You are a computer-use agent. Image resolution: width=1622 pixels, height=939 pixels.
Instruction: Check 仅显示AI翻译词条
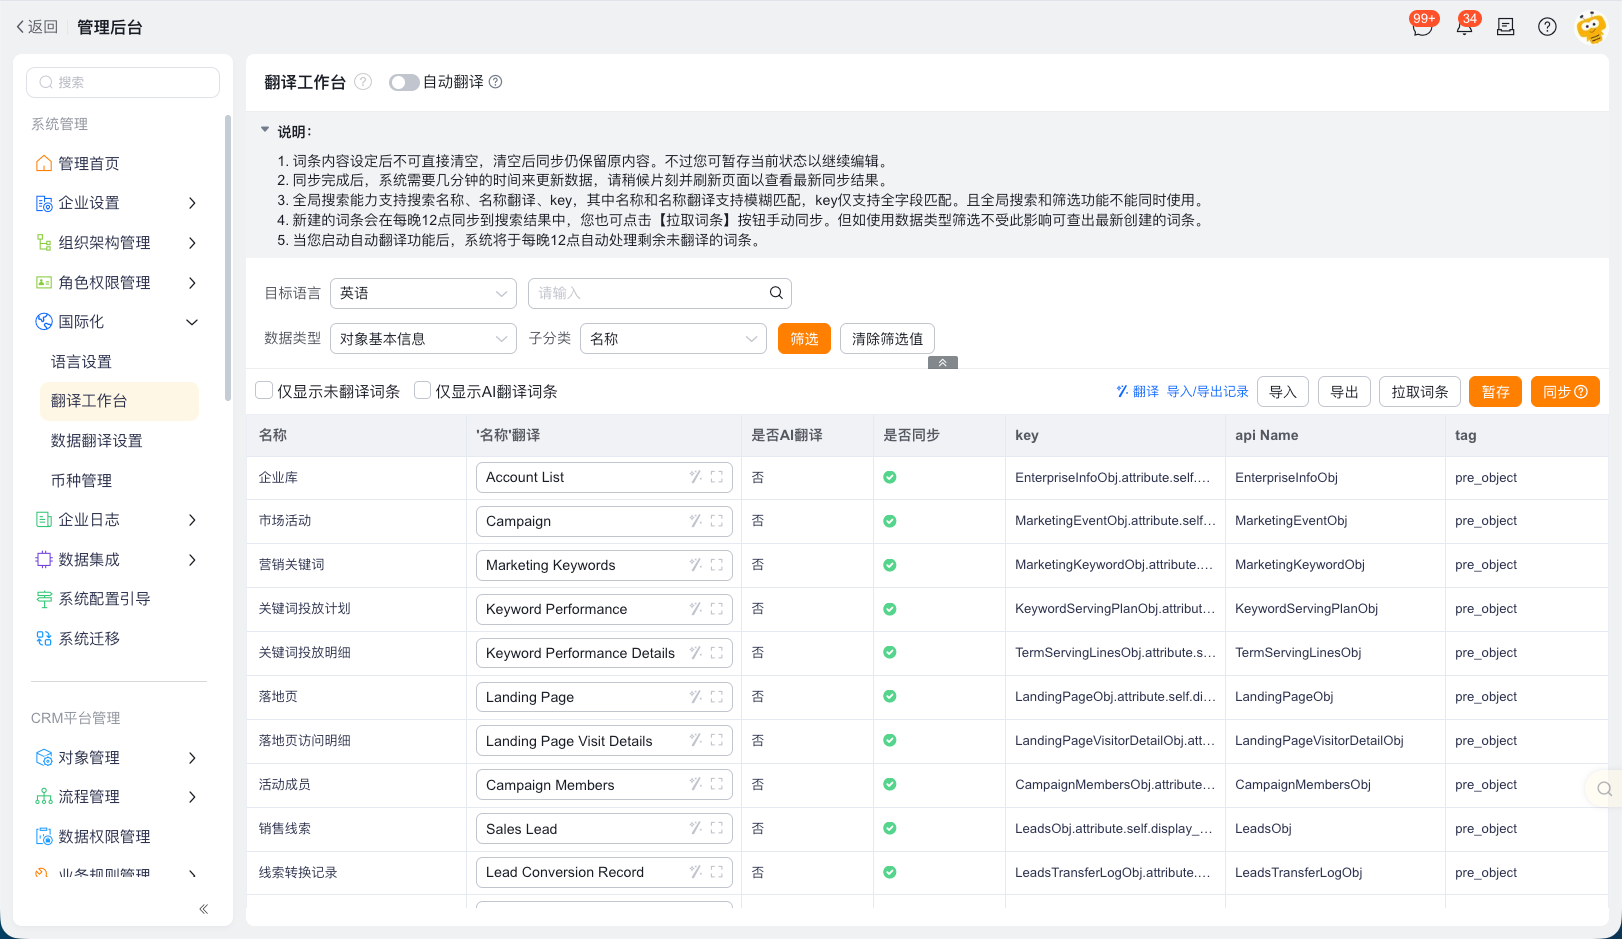(x=423, y=391)
